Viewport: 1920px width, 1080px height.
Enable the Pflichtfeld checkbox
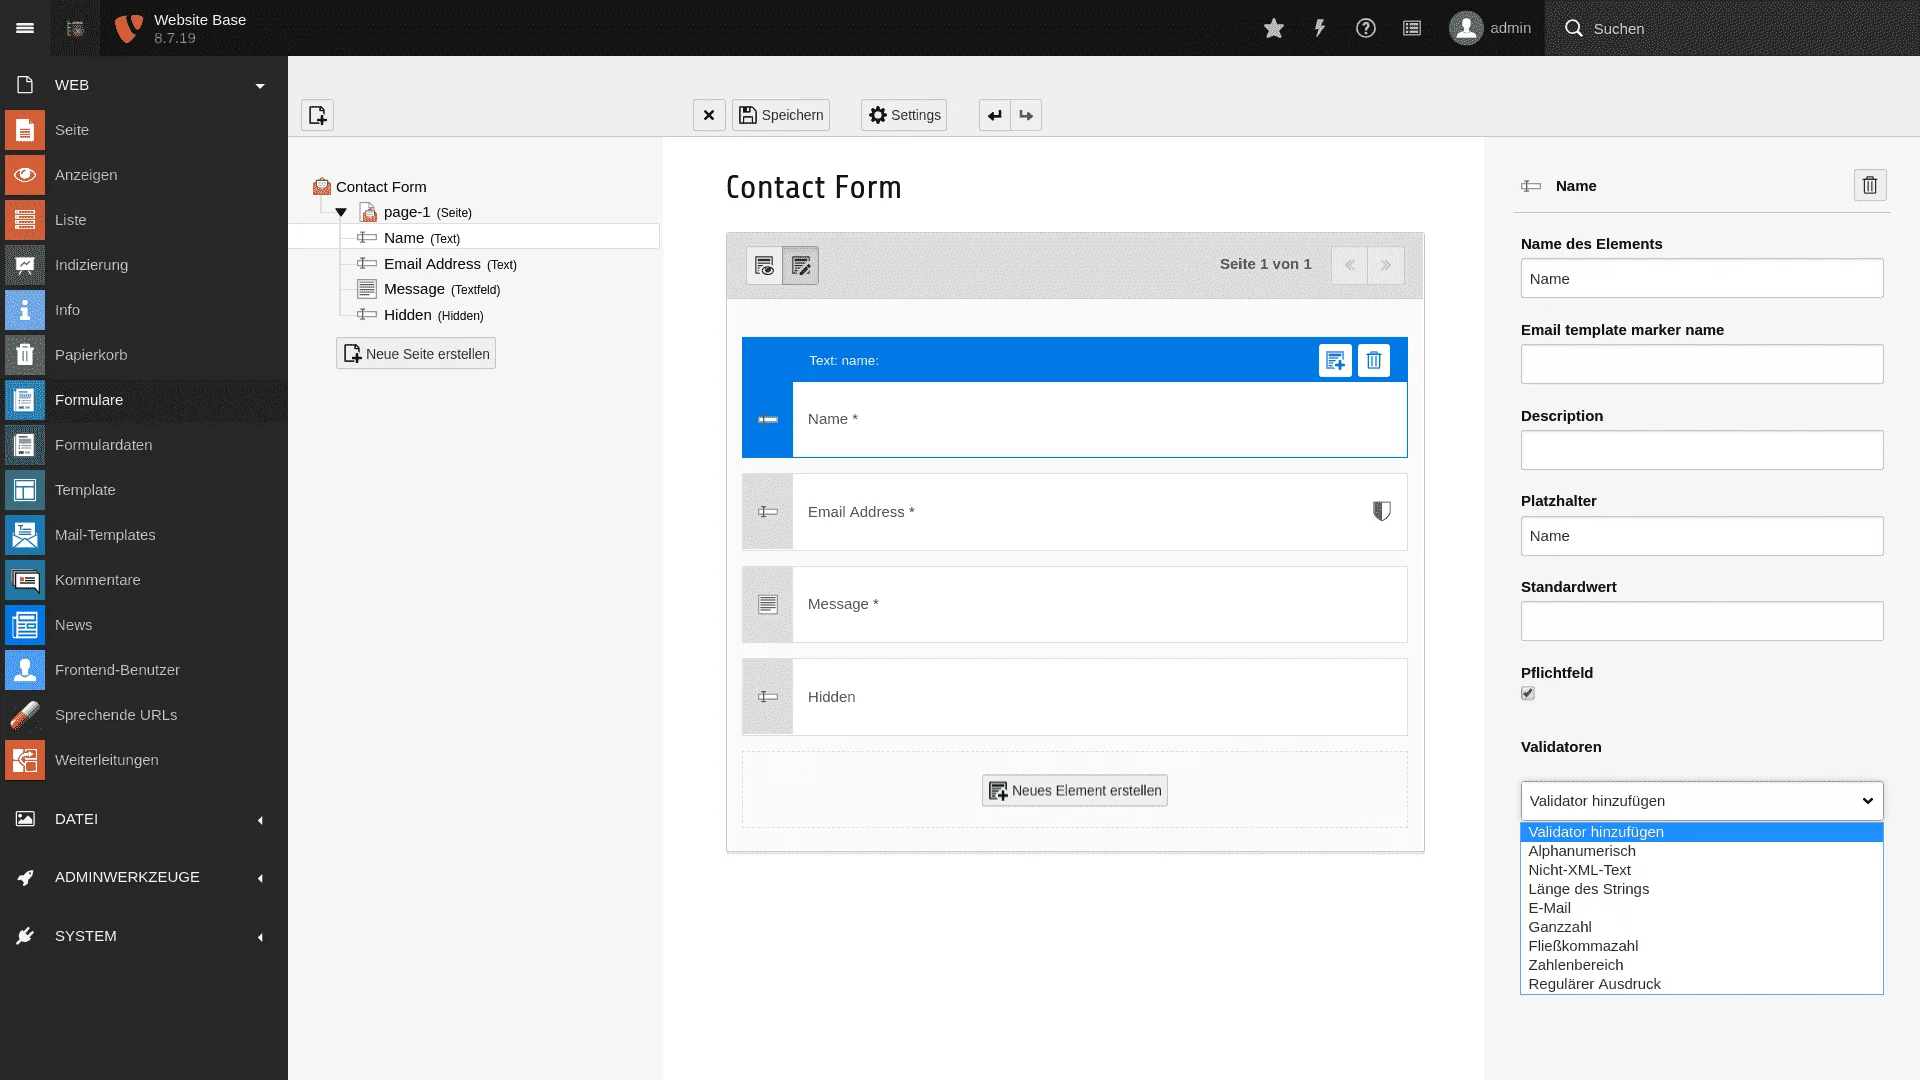[x=1527, y=693]
